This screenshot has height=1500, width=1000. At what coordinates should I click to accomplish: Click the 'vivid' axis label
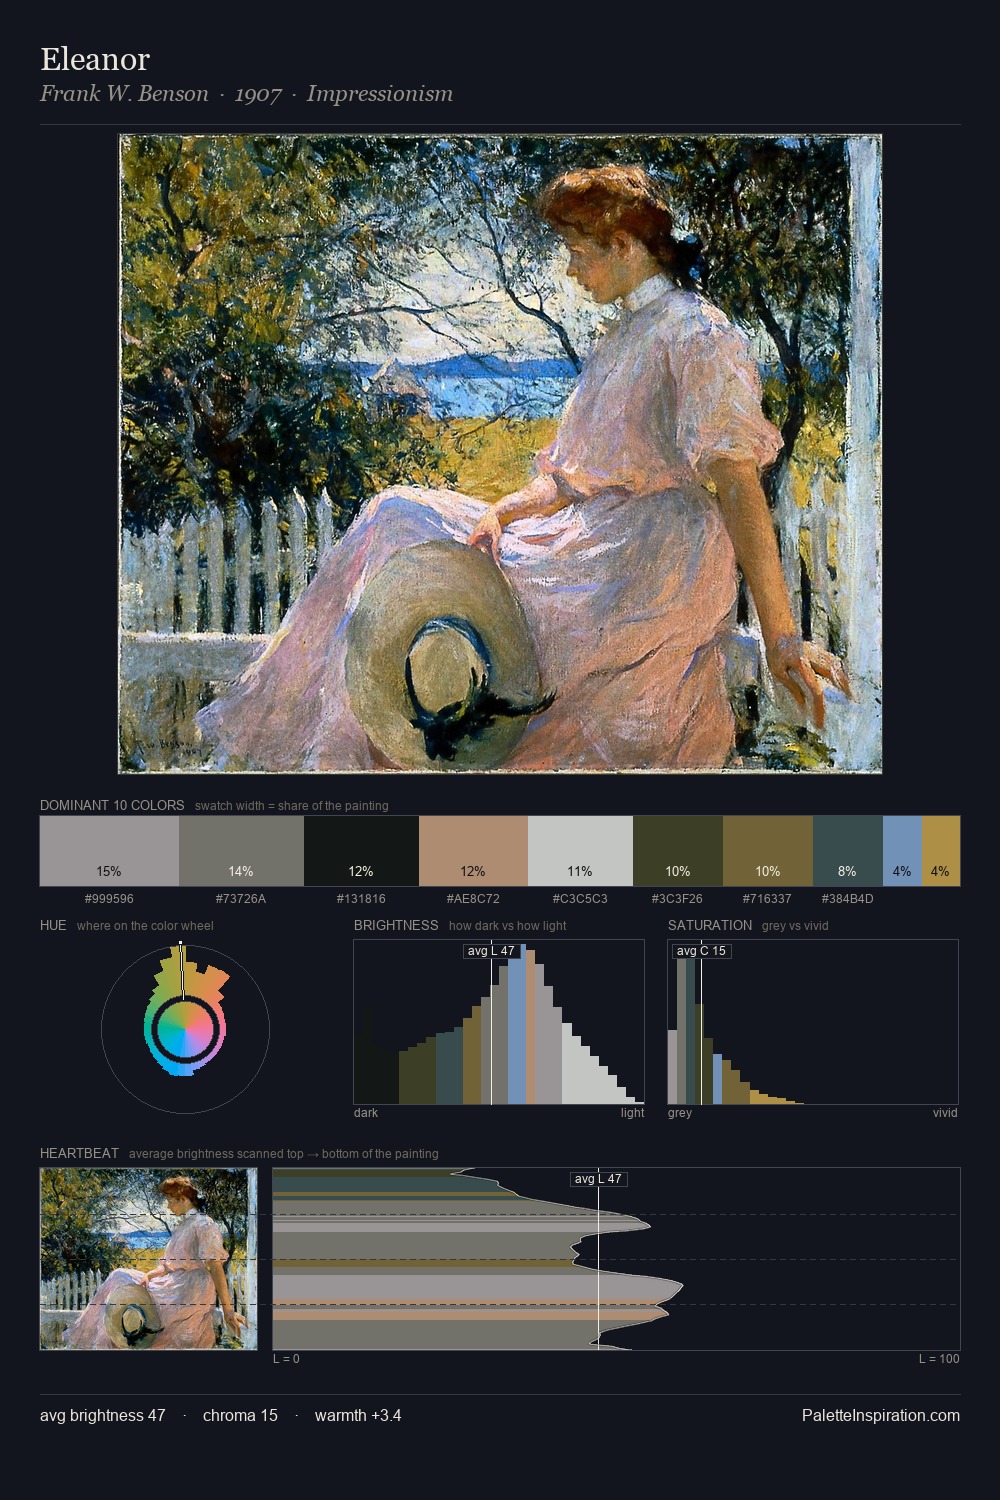point(945,1113)
